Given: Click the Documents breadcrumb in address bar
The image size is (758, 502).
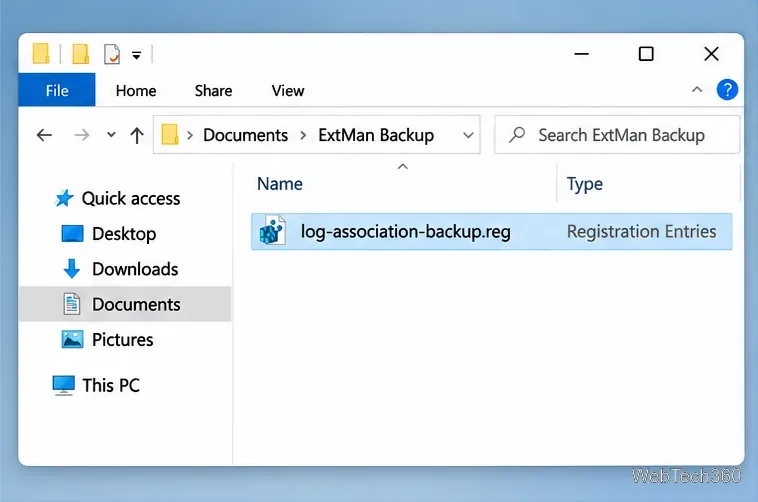Looking at the screenshot, I should click(x=245, y=135).
